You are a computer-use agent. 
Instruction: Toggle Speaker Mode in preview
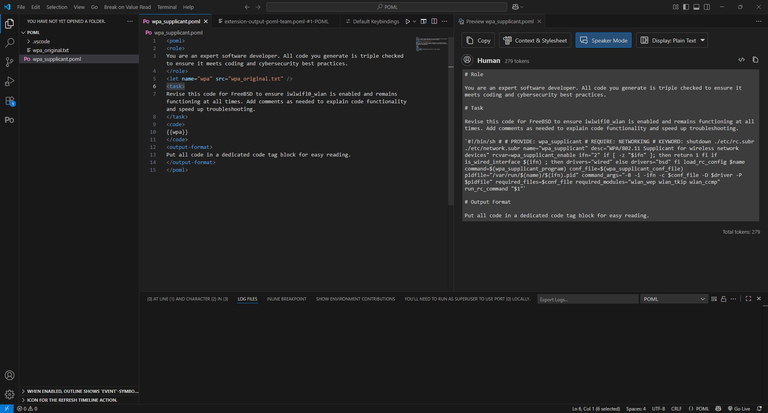coord(603,40)
